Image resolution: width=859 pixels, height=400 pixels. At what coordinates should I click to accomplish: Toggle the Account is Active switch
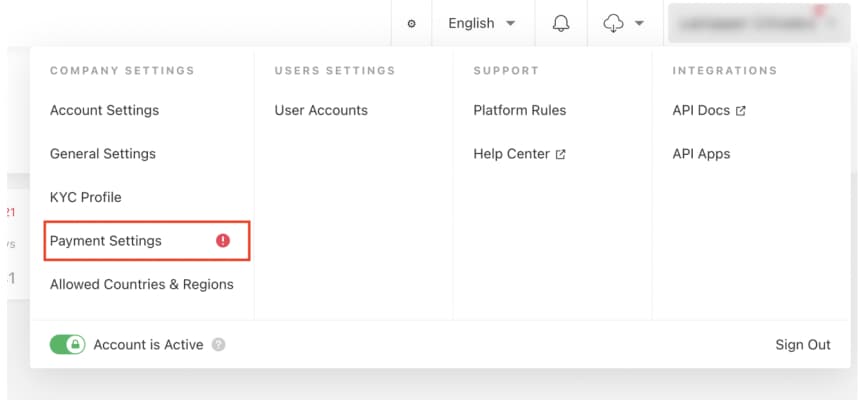click(x=67, y=345)
